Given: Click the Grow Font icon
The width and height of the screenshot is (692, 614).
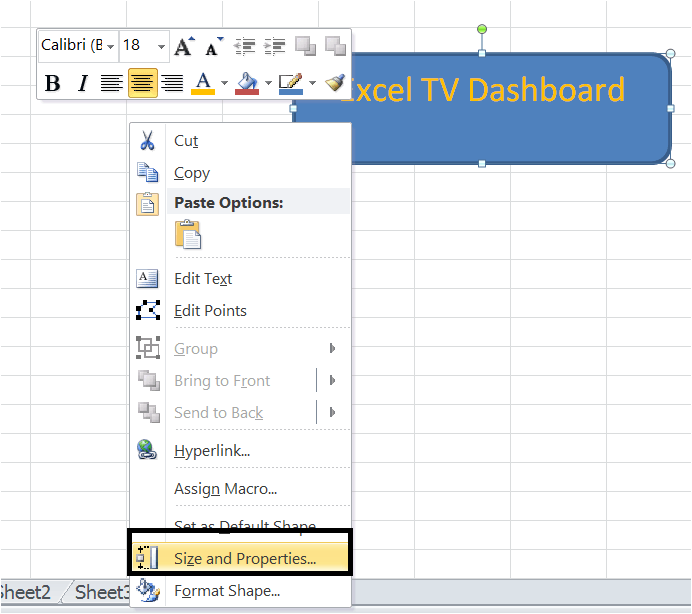Looking at the screenshot, I should (x=184, y=46).
